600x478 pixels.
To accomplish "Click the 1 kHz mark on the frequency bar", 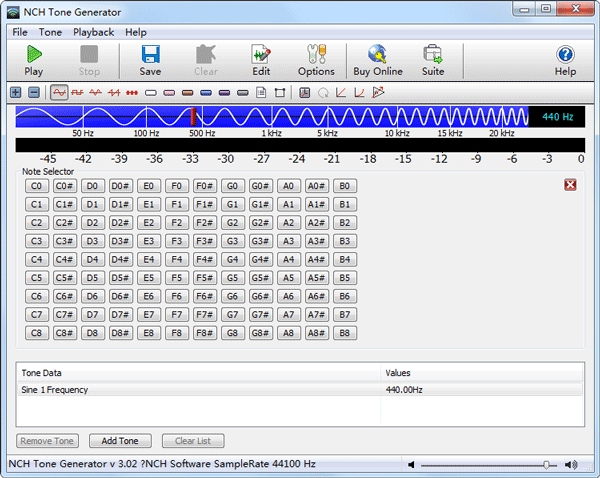I will (x=271, y=132).
